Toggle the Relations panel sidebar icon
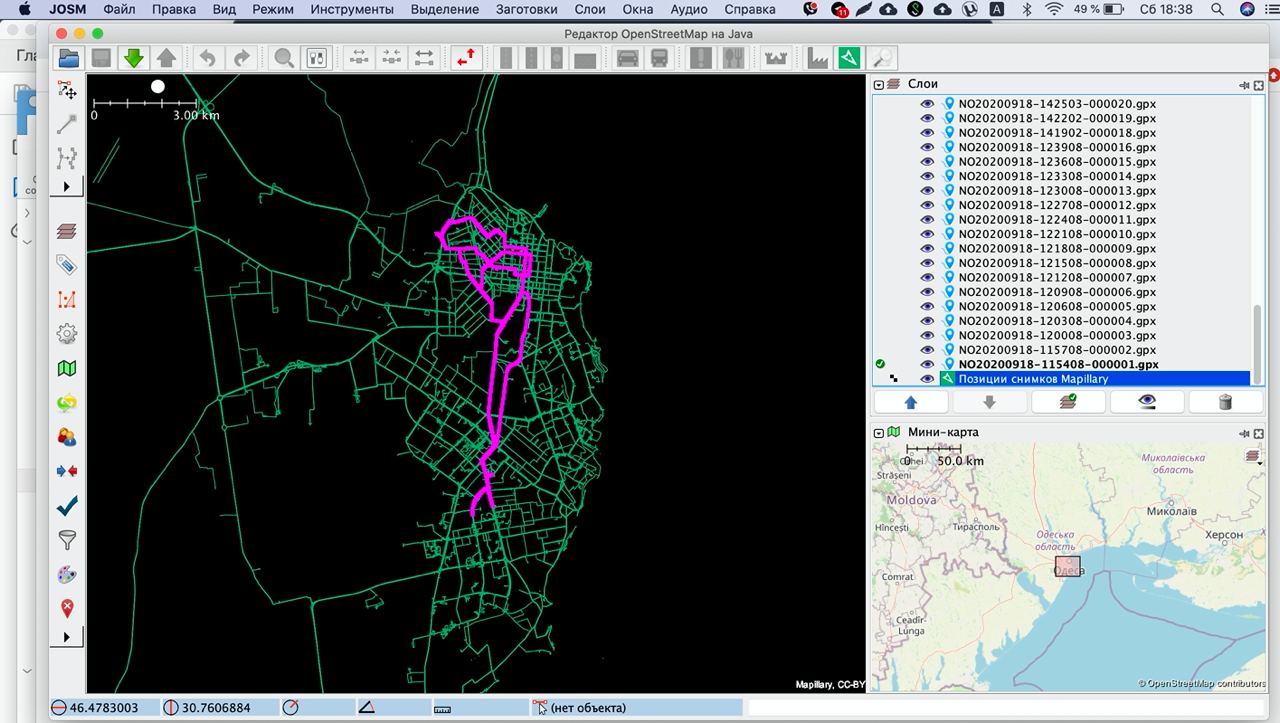The width and height of the screenshot is (1280, 723). [67, 299]
